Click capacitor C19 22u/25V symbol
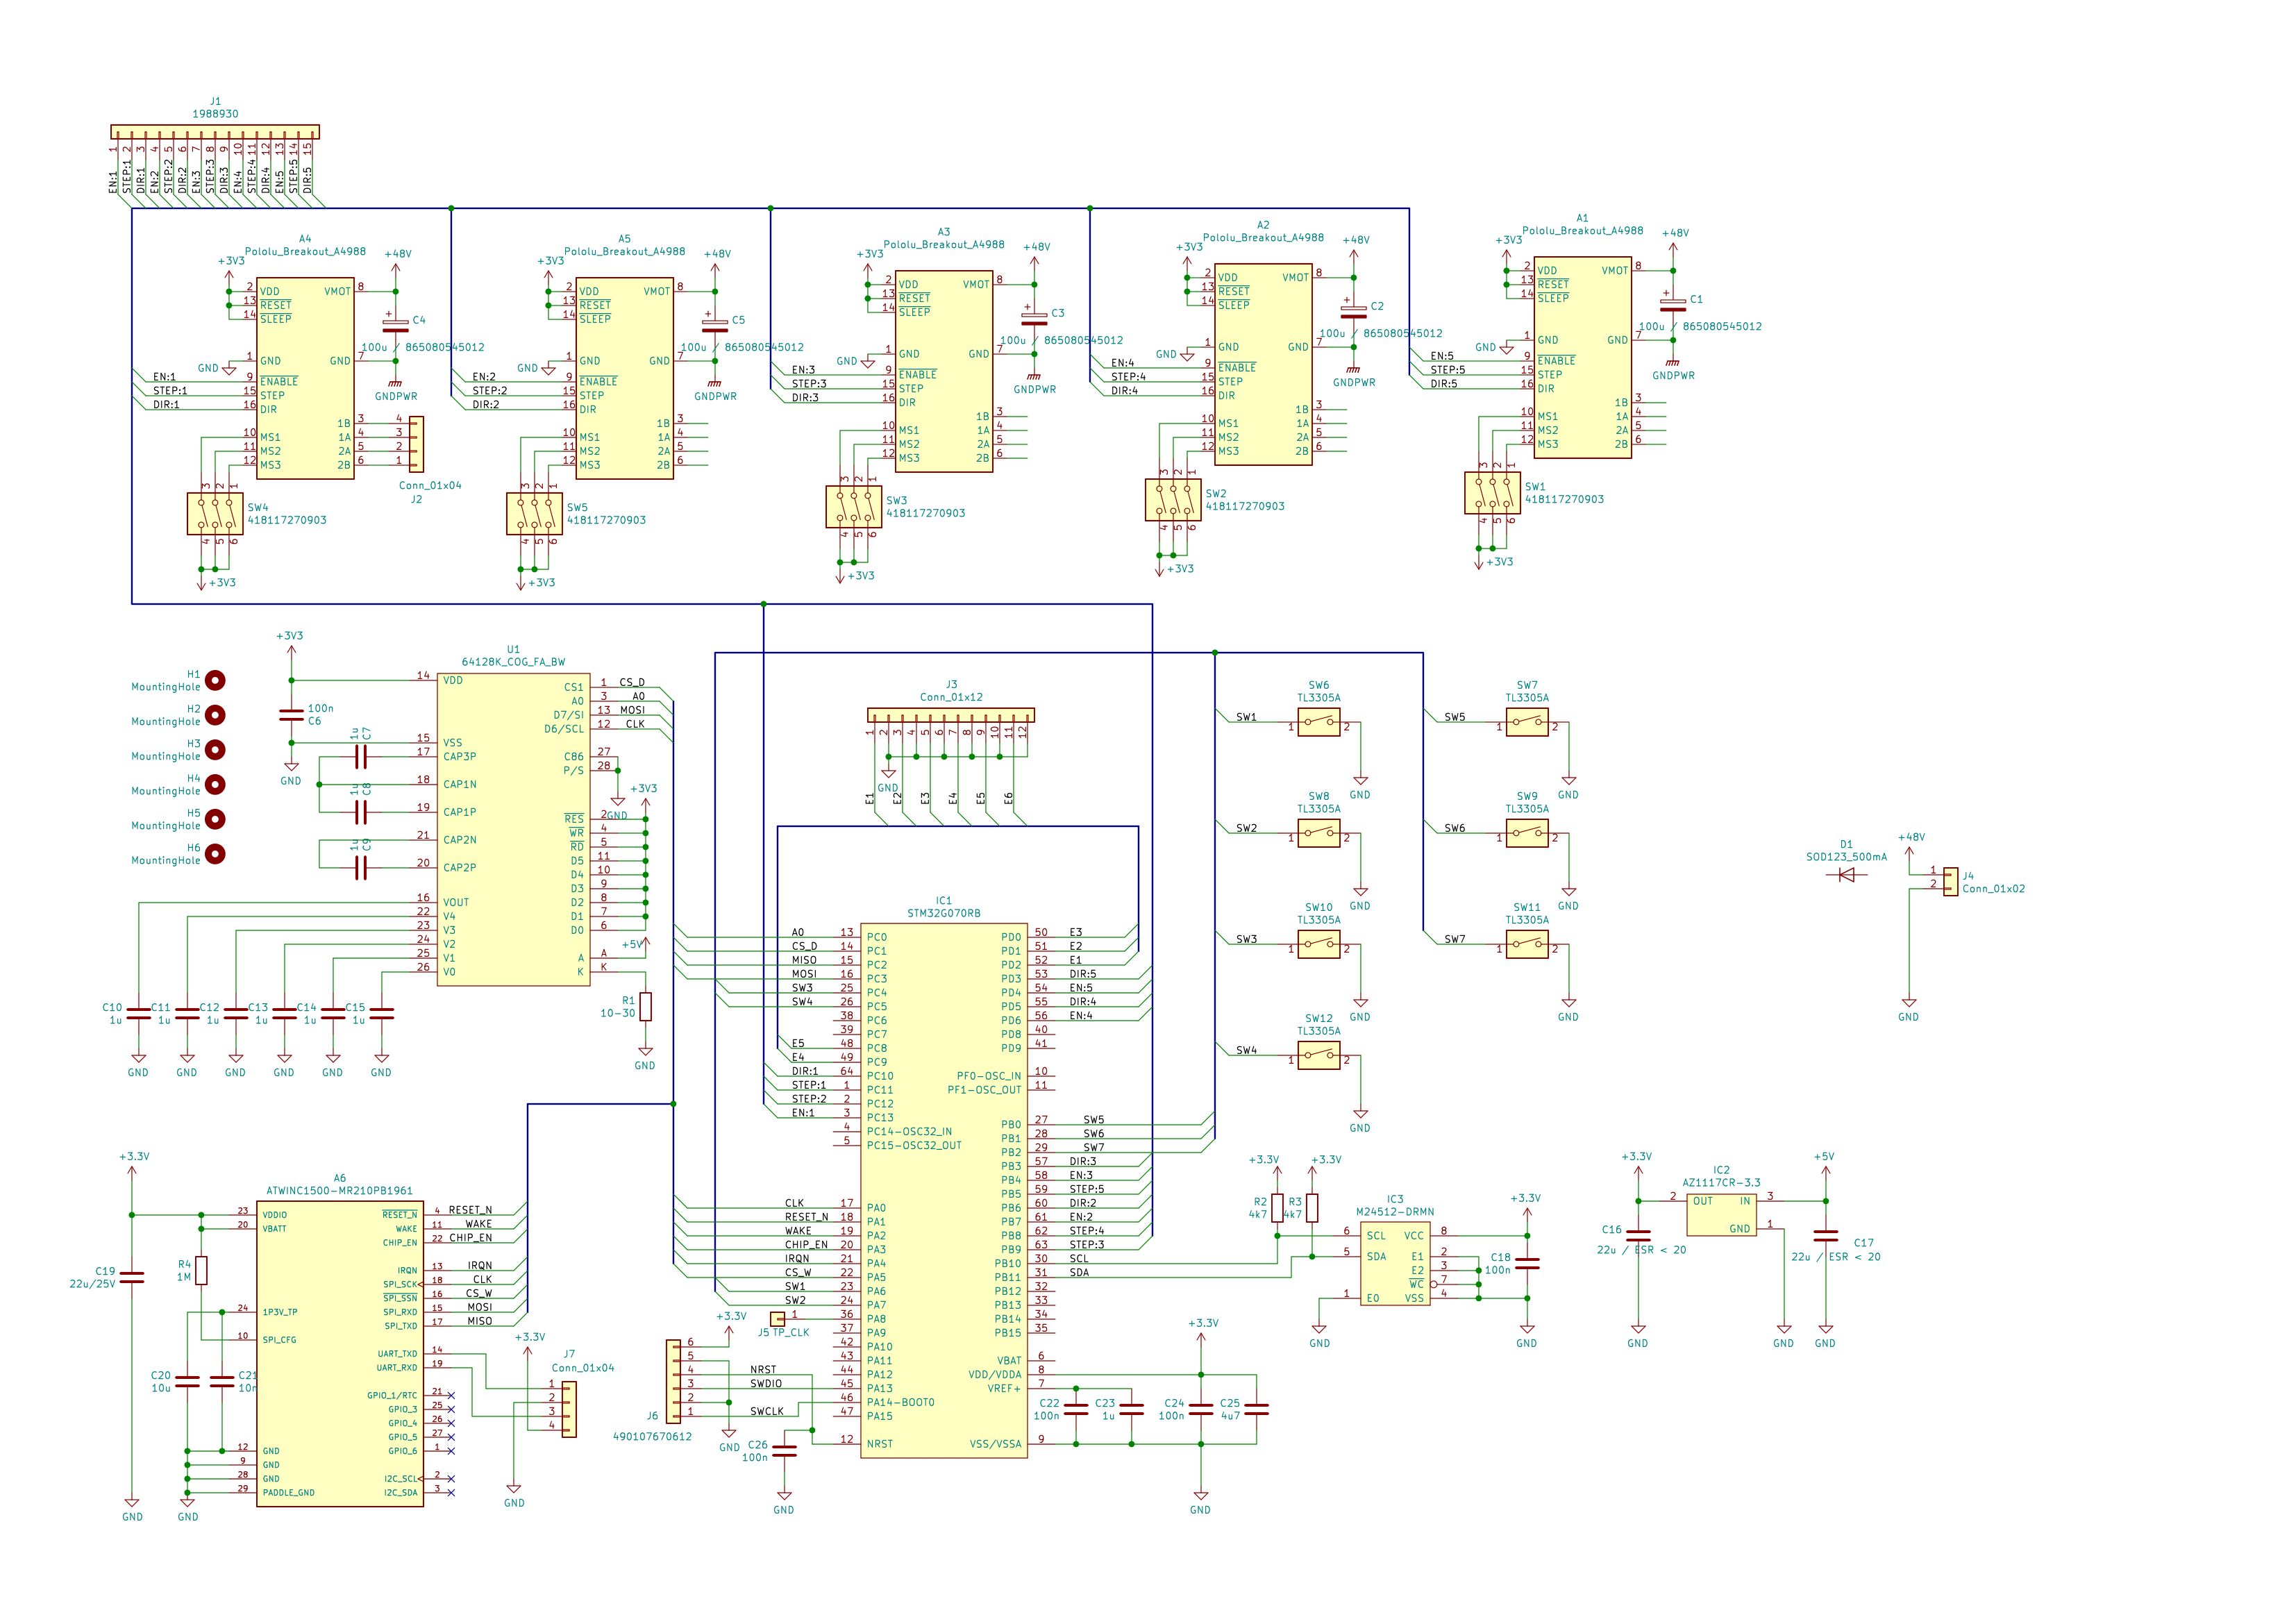The image size is (2296, 1624). coord(132,1277)
